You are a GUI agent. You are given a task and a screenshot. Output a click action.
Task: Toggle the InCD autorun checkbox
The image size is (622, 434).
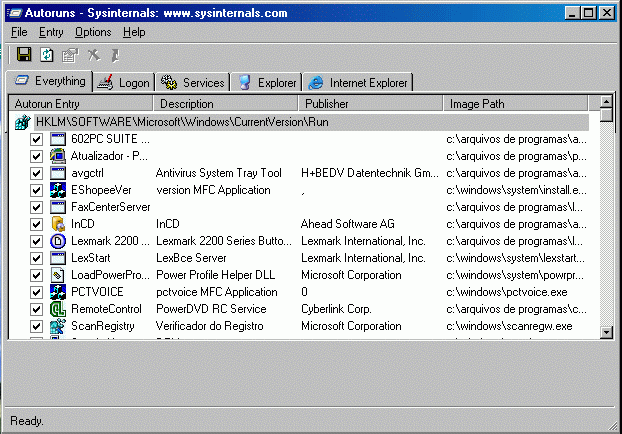(36, 224)
